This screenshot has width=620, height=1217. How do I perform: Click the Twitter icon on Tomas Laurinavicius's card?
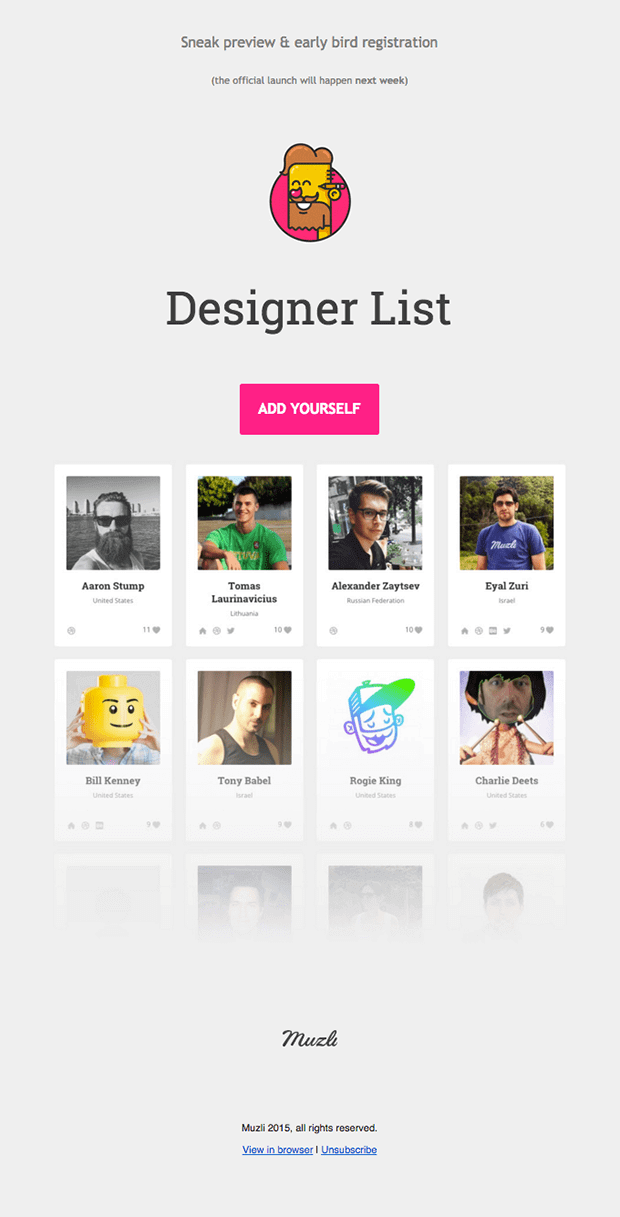(230, 631)
